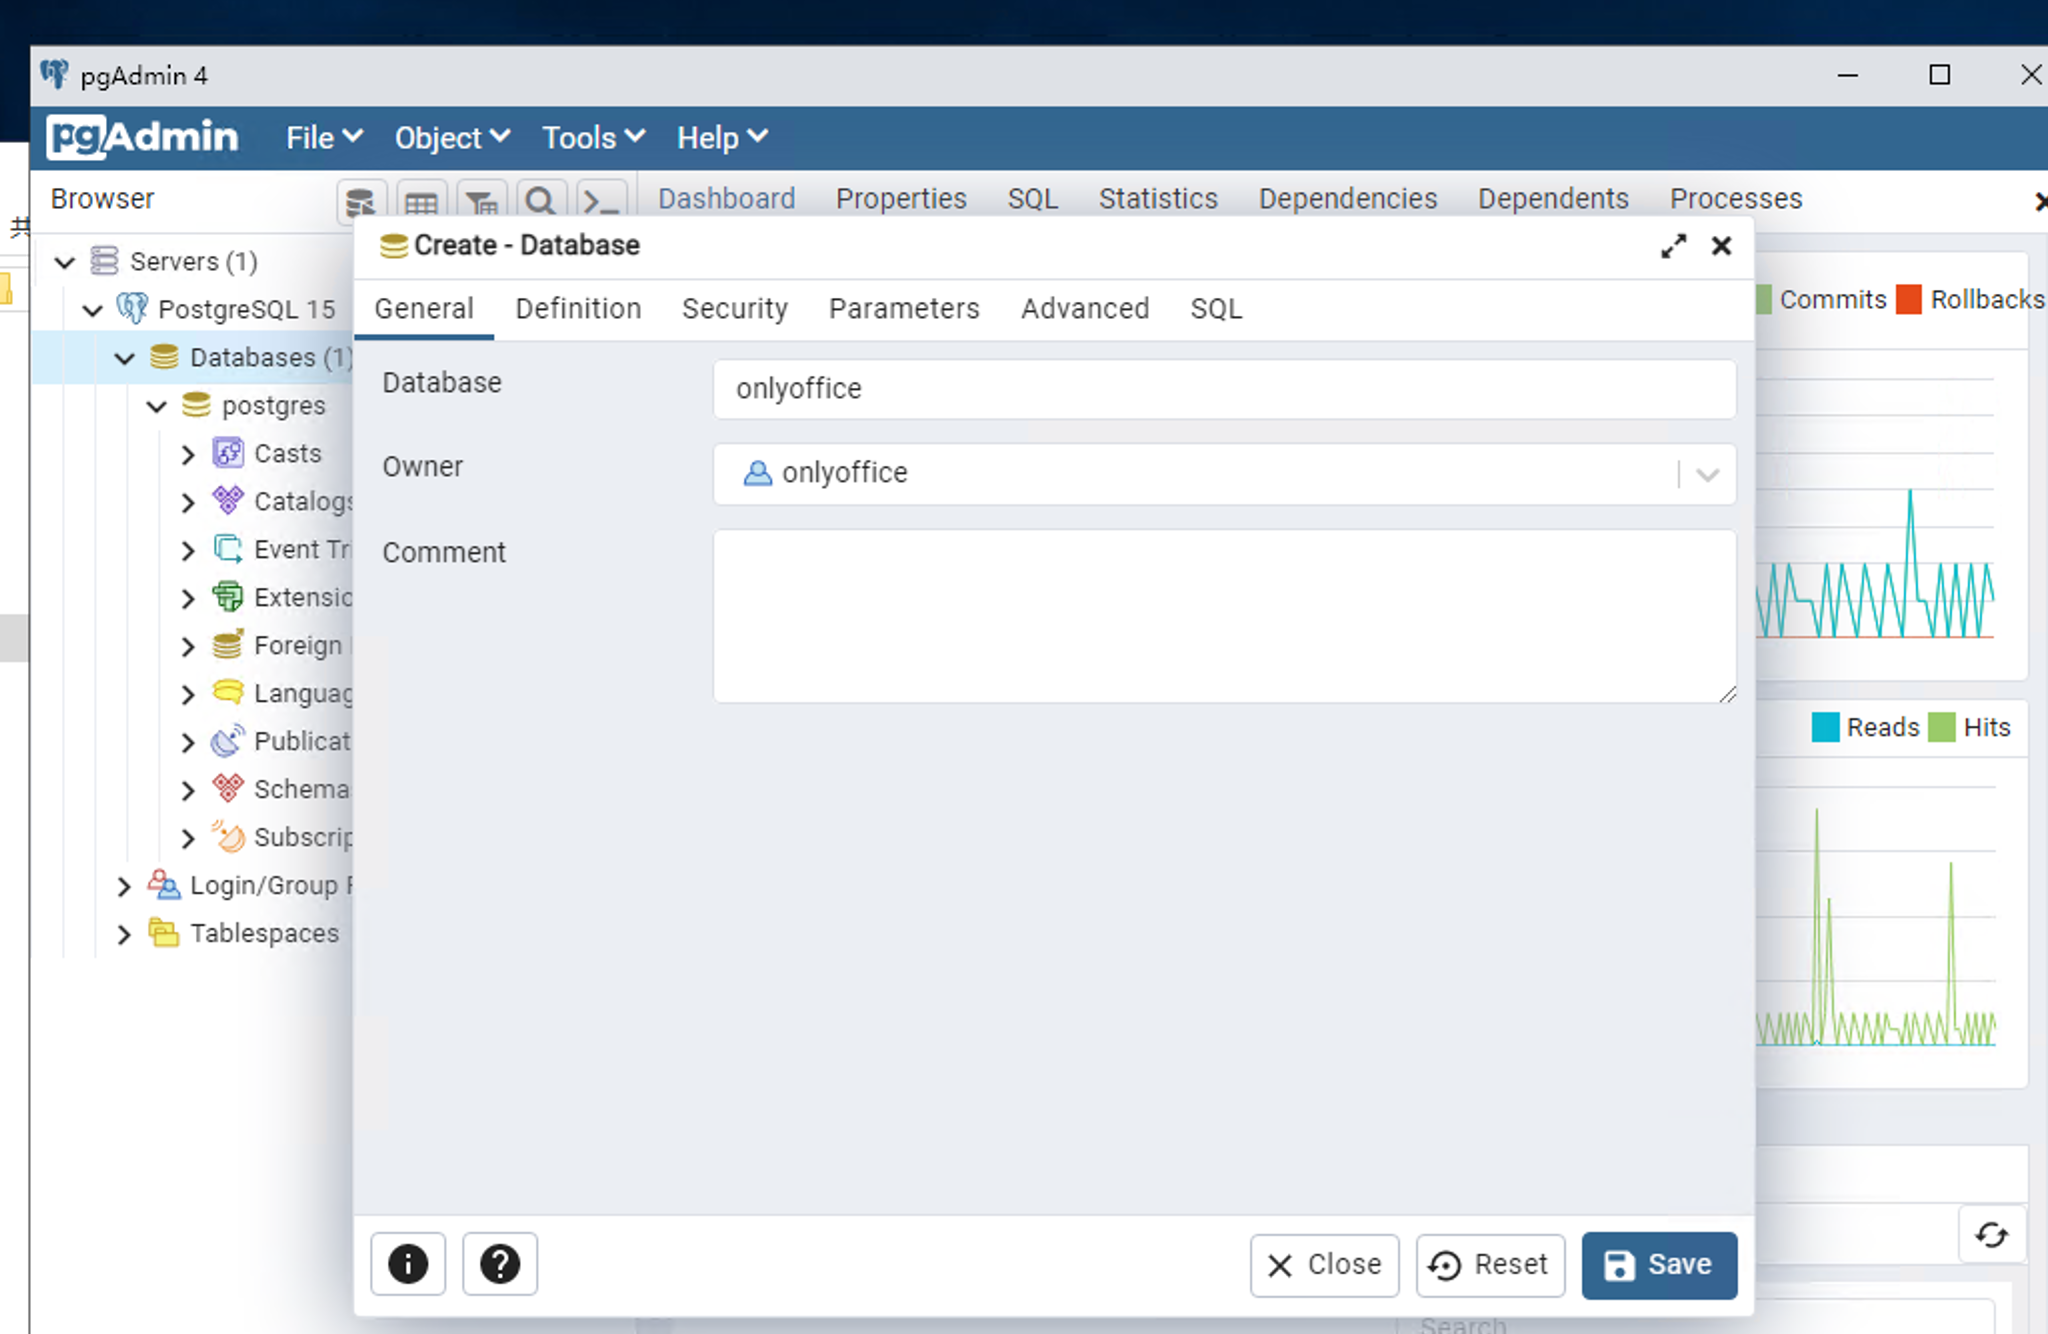
Task: Click the Database name input field
Action: 1224,389
